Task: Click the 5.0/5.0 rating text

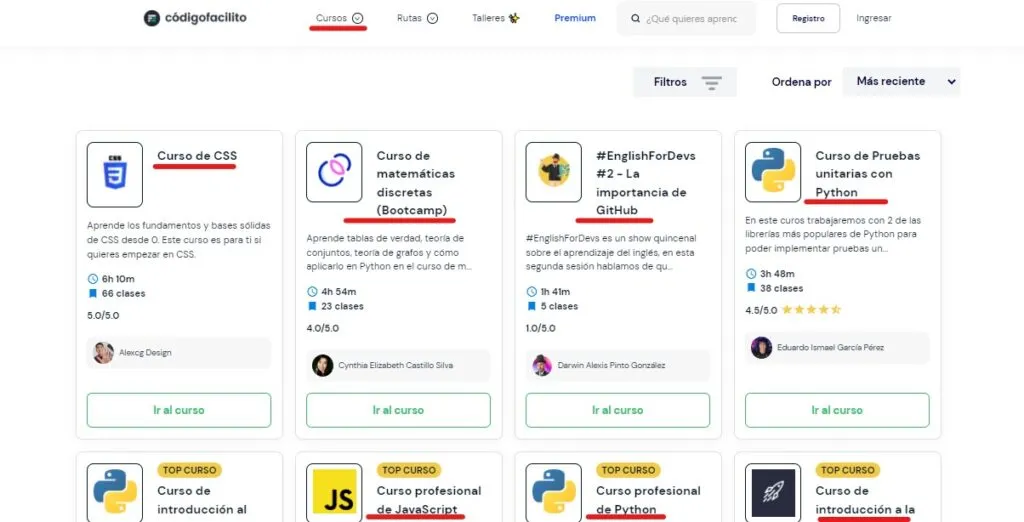Action: click(103, 316)
